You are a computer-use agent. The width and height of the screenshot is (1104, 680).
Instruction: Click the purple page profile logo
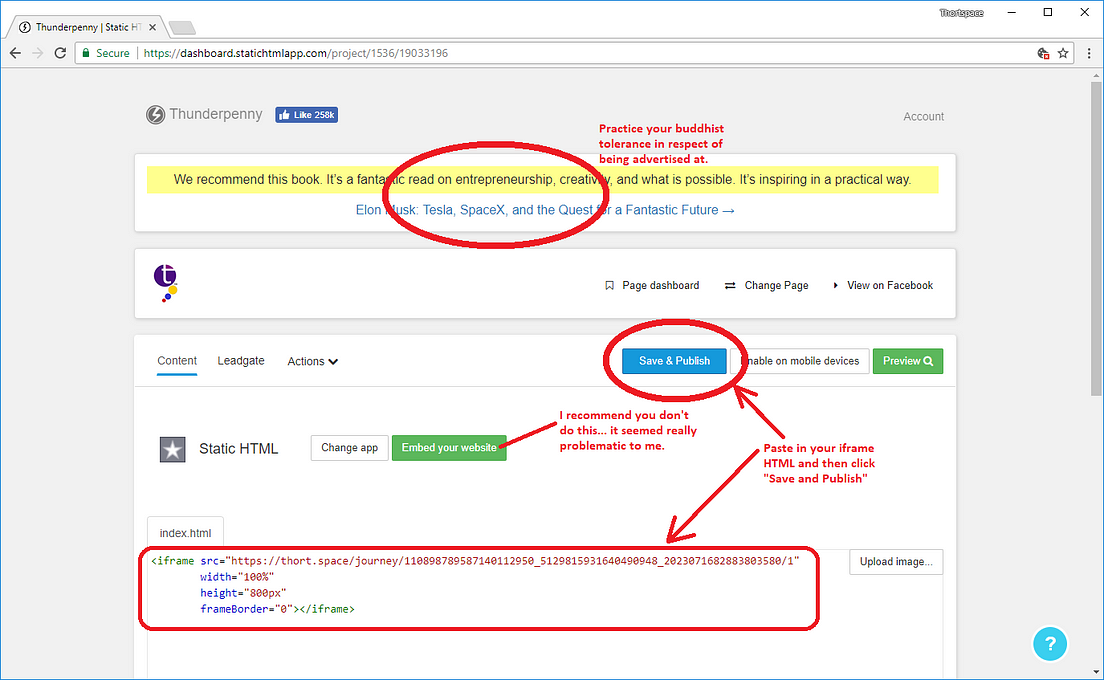pyautogui.click(x=165, y=283)
